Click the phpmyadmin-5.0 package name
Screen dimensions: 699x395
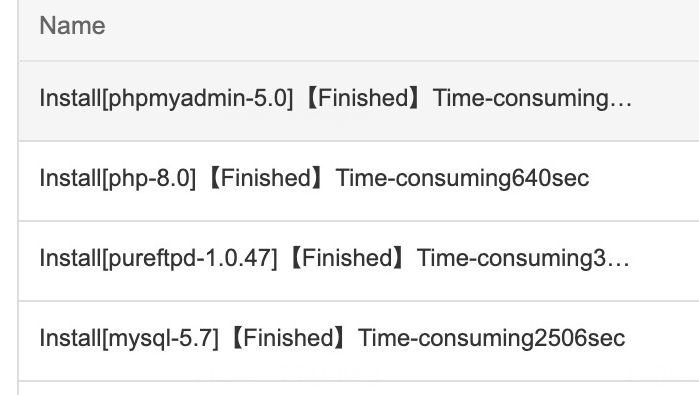click(199, 98)
